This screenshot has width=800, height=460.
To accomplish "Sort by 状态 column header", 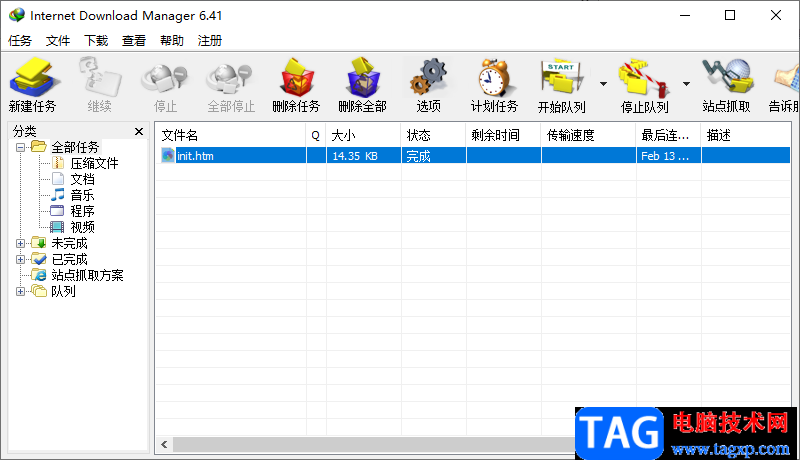I will click(x=433, y=135).
